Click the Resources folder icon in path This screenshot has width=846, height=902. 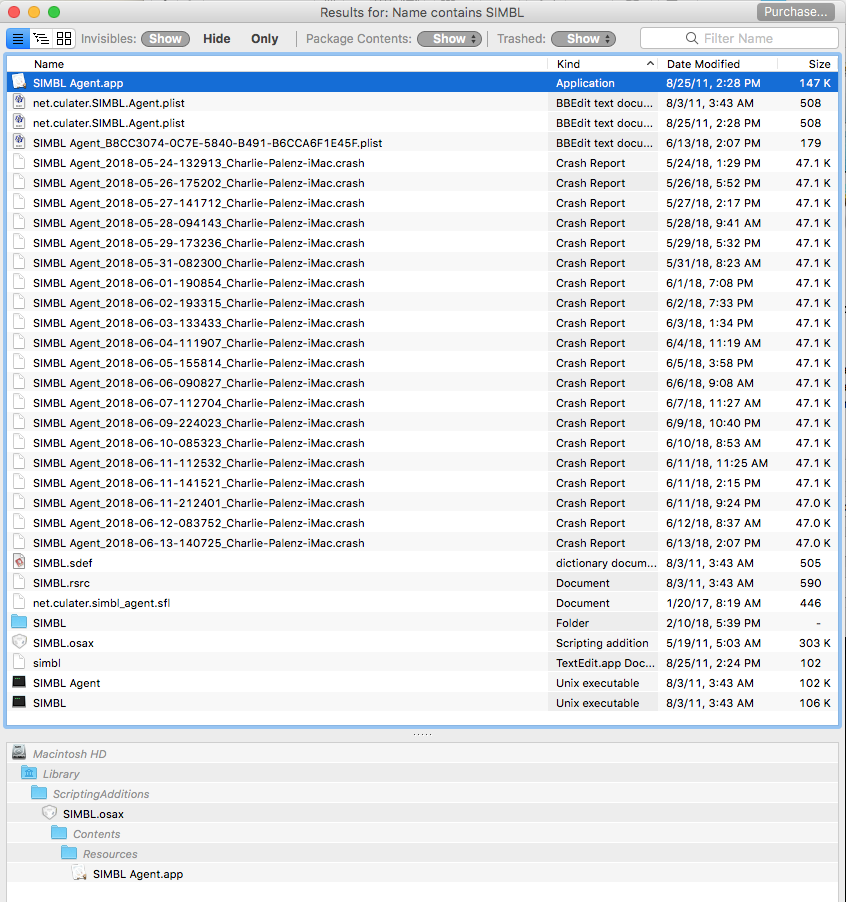(x=69, y=853)
